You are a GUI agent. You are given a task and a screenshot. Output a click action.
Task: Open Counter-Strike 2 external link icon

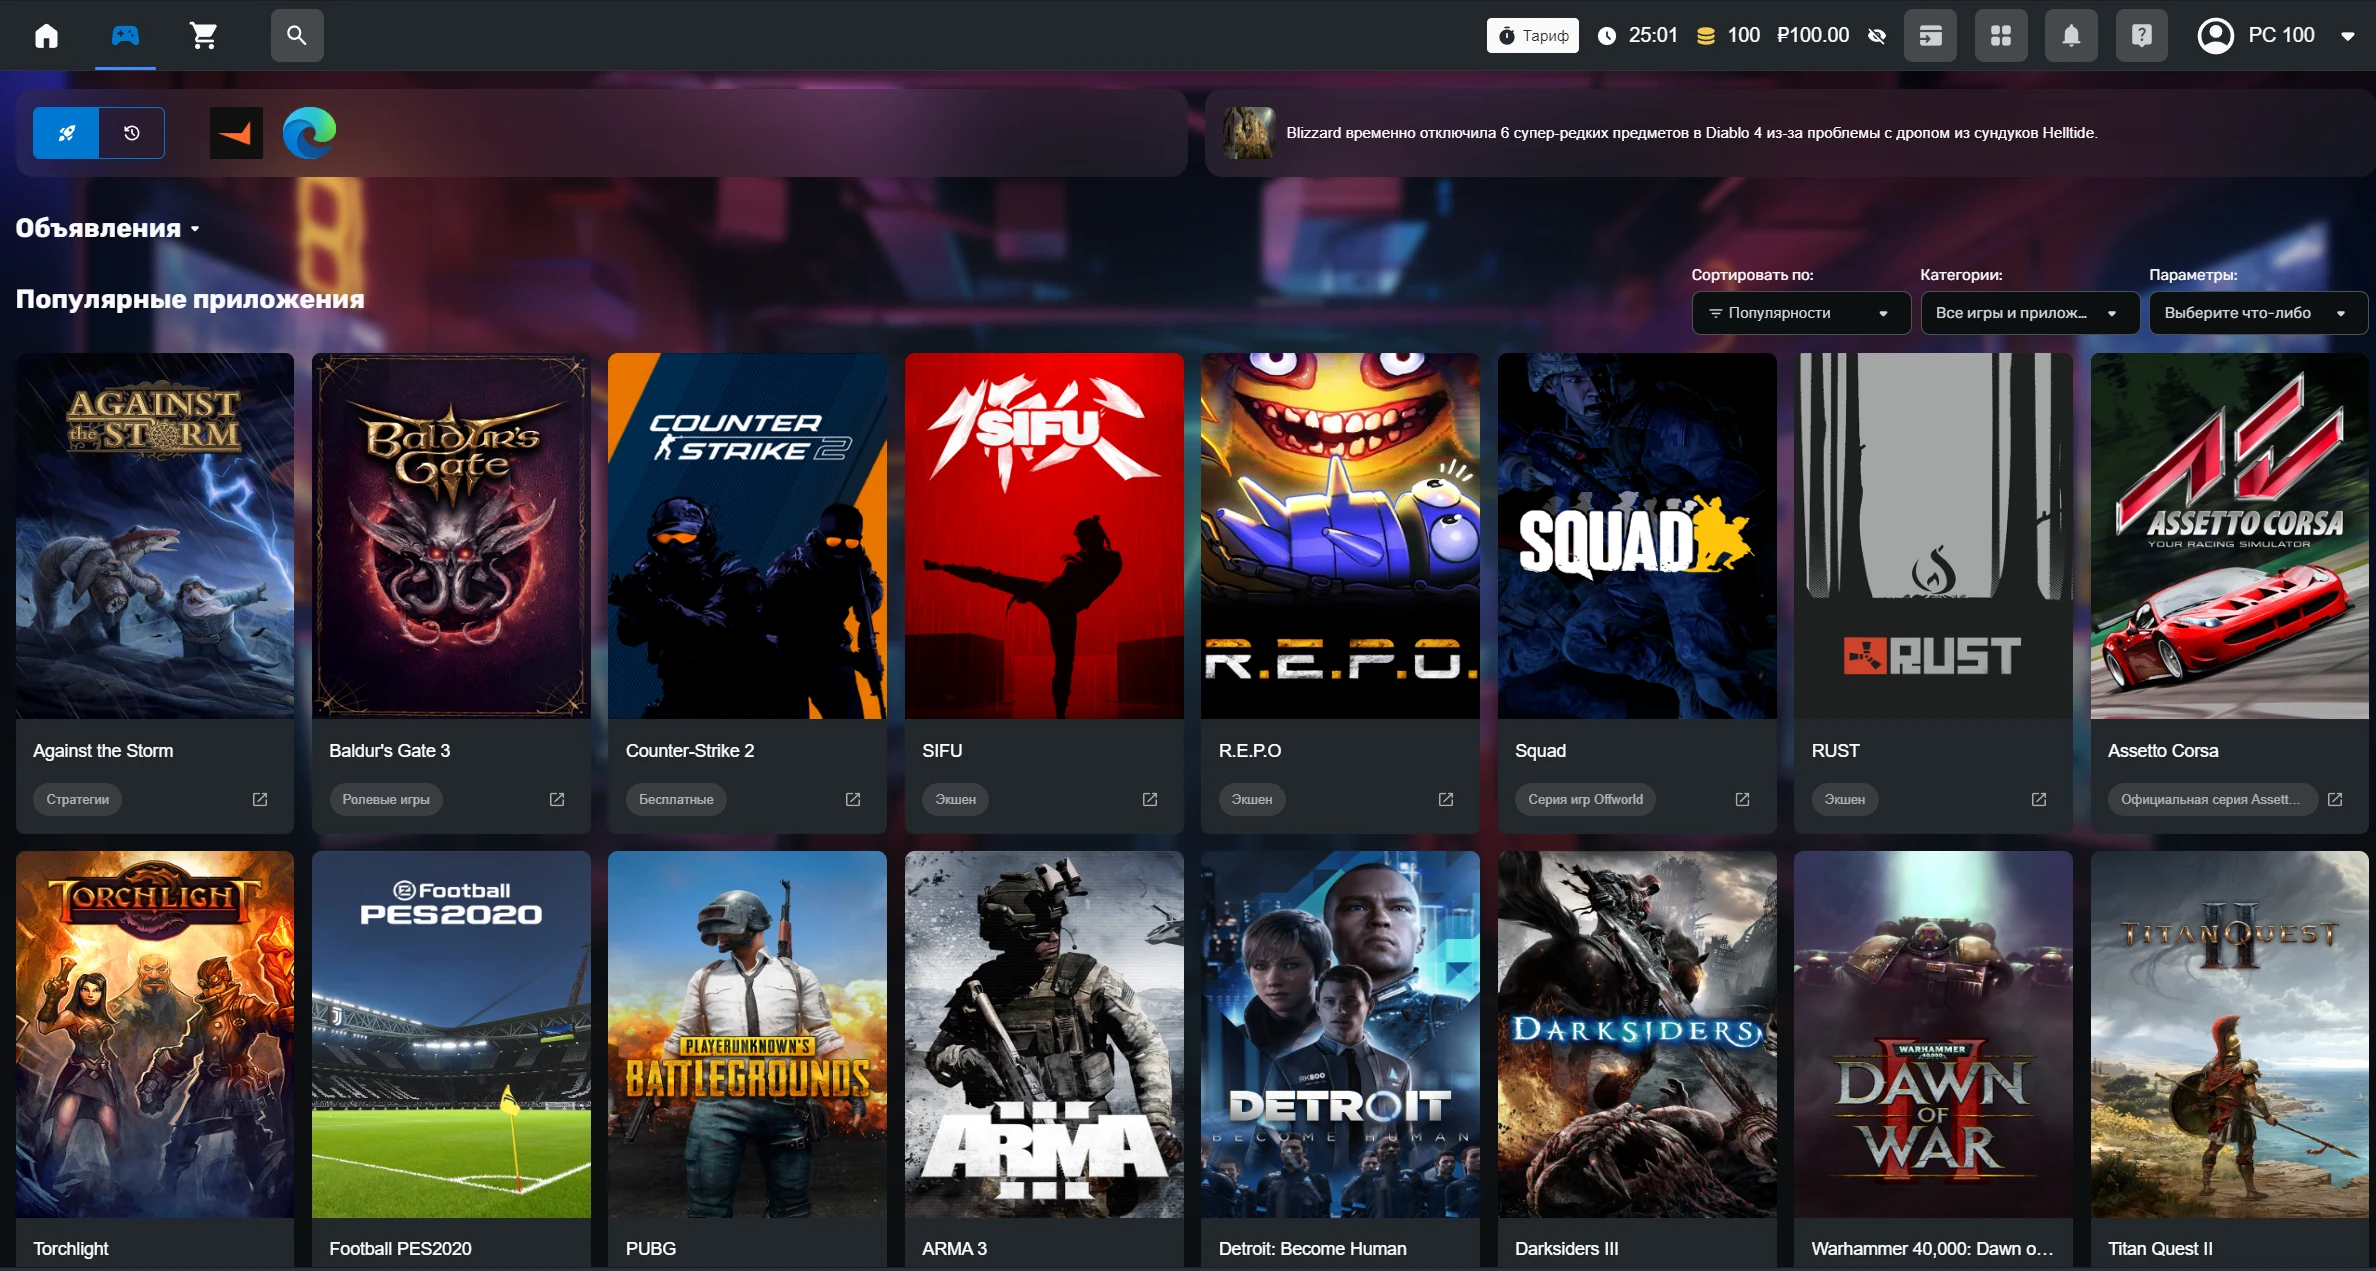853,799
